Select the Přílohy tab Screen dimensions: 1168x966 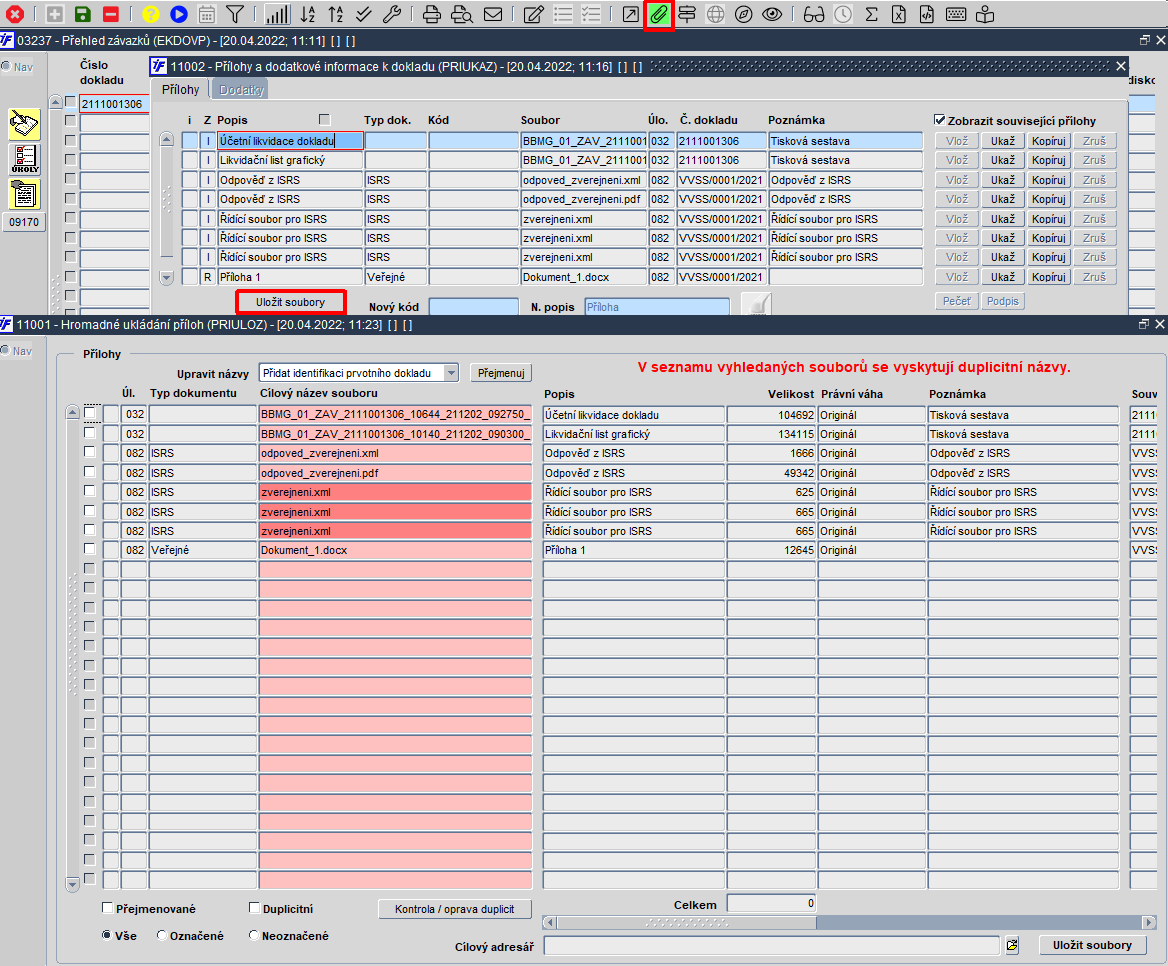click(x=181, y=90)
